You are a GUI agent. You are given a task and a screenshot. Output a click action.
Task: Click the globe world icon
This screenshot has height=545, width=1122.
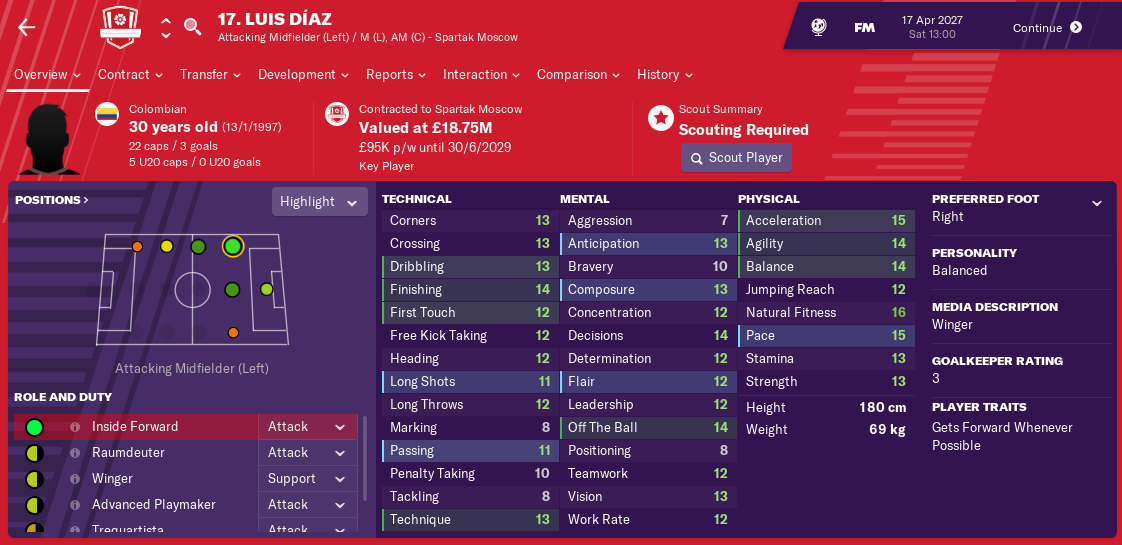pyautogui.click(x=818, y=28)
